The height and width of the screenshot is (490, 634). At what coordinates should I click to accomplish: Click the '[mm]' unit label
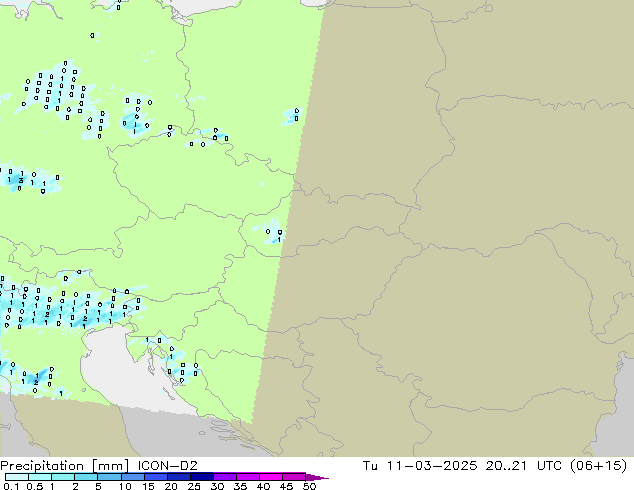pos(111,466)
